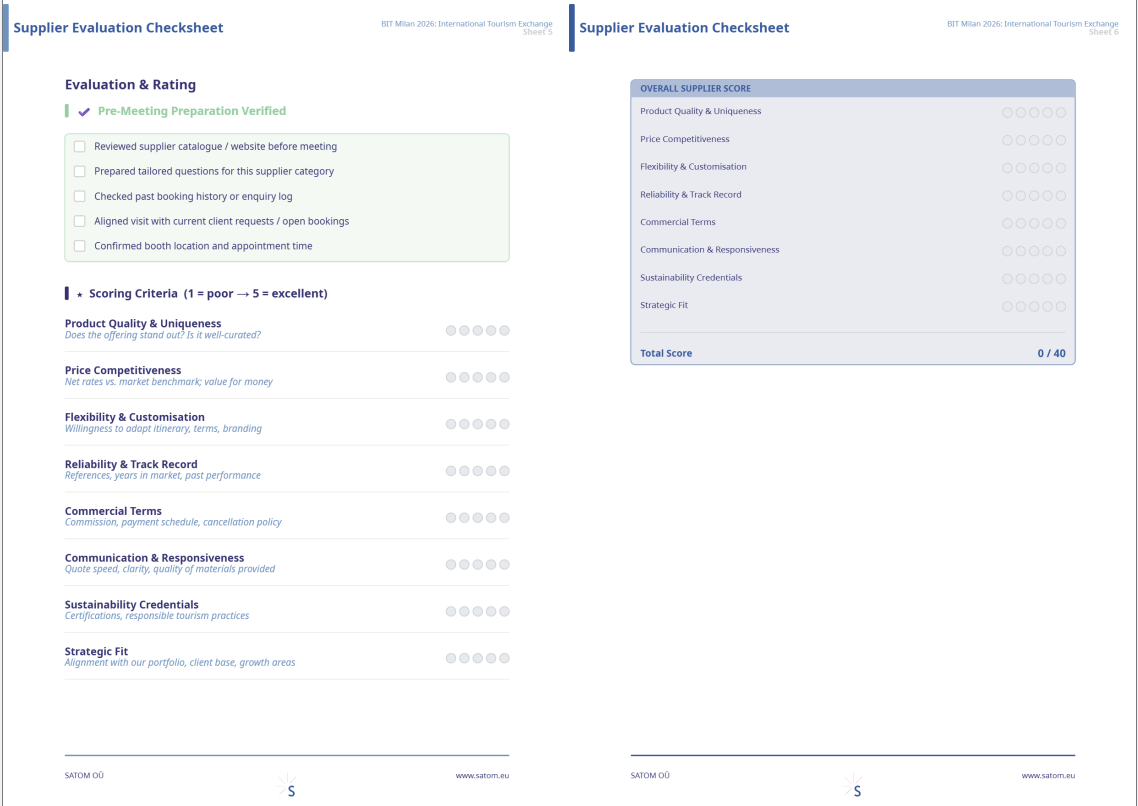1138x806 pixels.
Task: Open www.satom.eu link on Sheet 6 page
Action: [1048, 776]
